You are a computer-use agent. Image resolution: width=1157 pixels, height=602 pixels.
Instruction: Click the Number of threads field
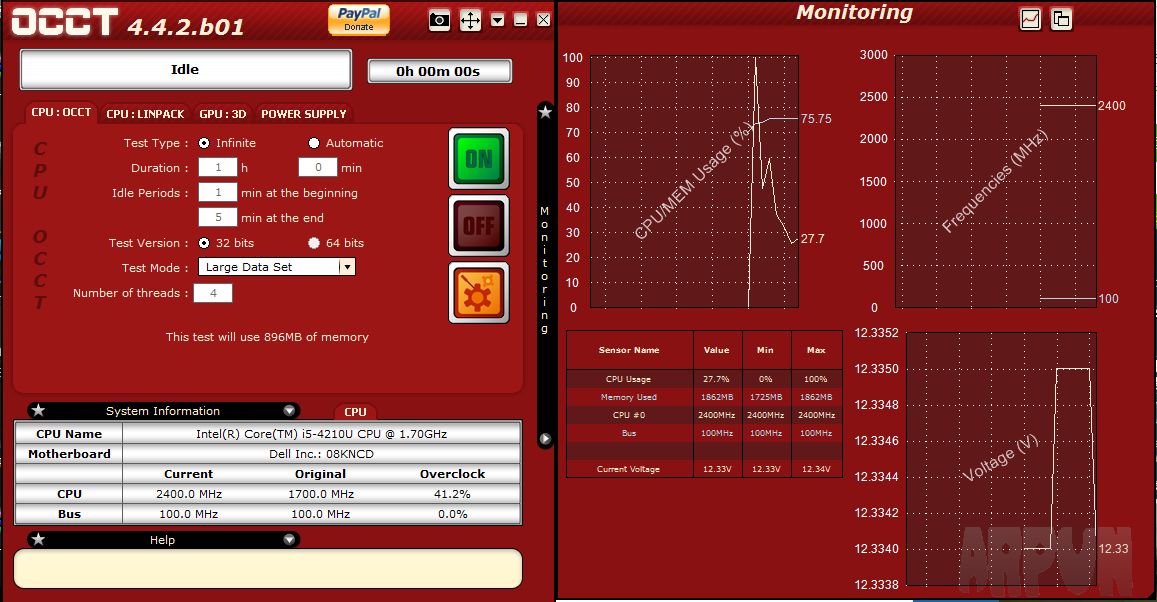pyautogui.click(x=213, y=293)
